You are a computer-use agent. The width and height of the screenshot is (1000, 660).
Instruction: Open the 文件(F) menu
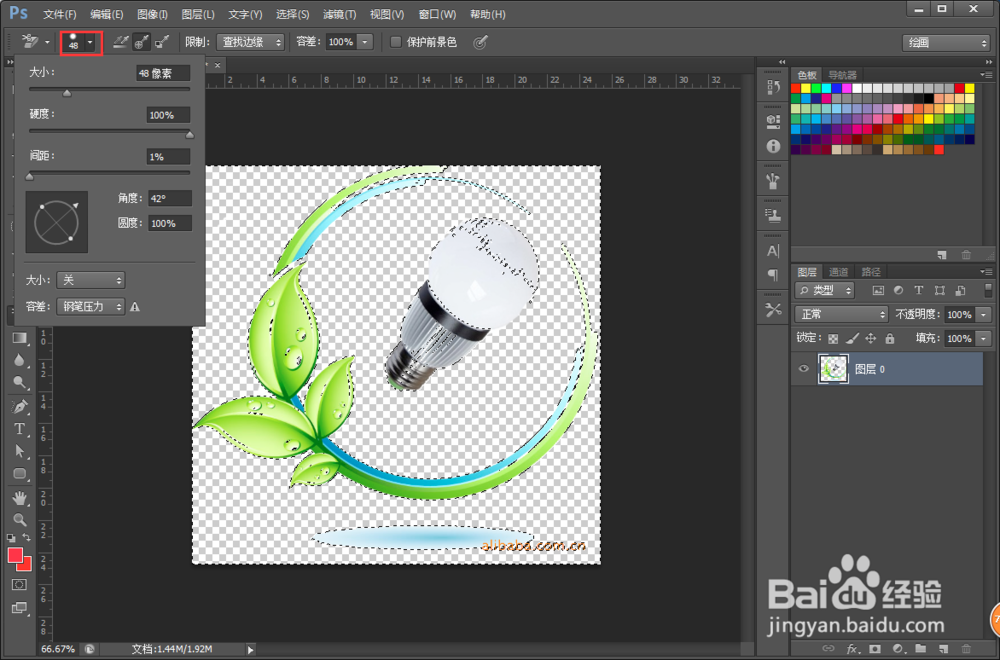click(59, 14)
